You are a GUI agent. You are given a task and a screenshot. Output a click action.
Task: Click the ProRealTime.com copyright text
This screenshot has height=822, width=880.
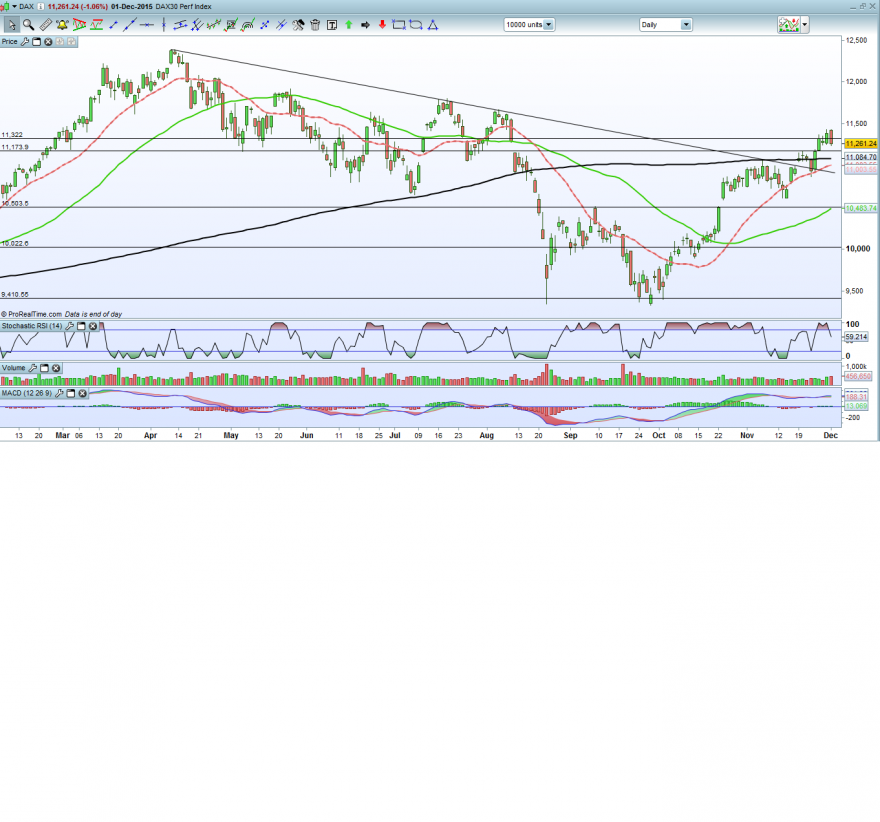click(31, 314)
